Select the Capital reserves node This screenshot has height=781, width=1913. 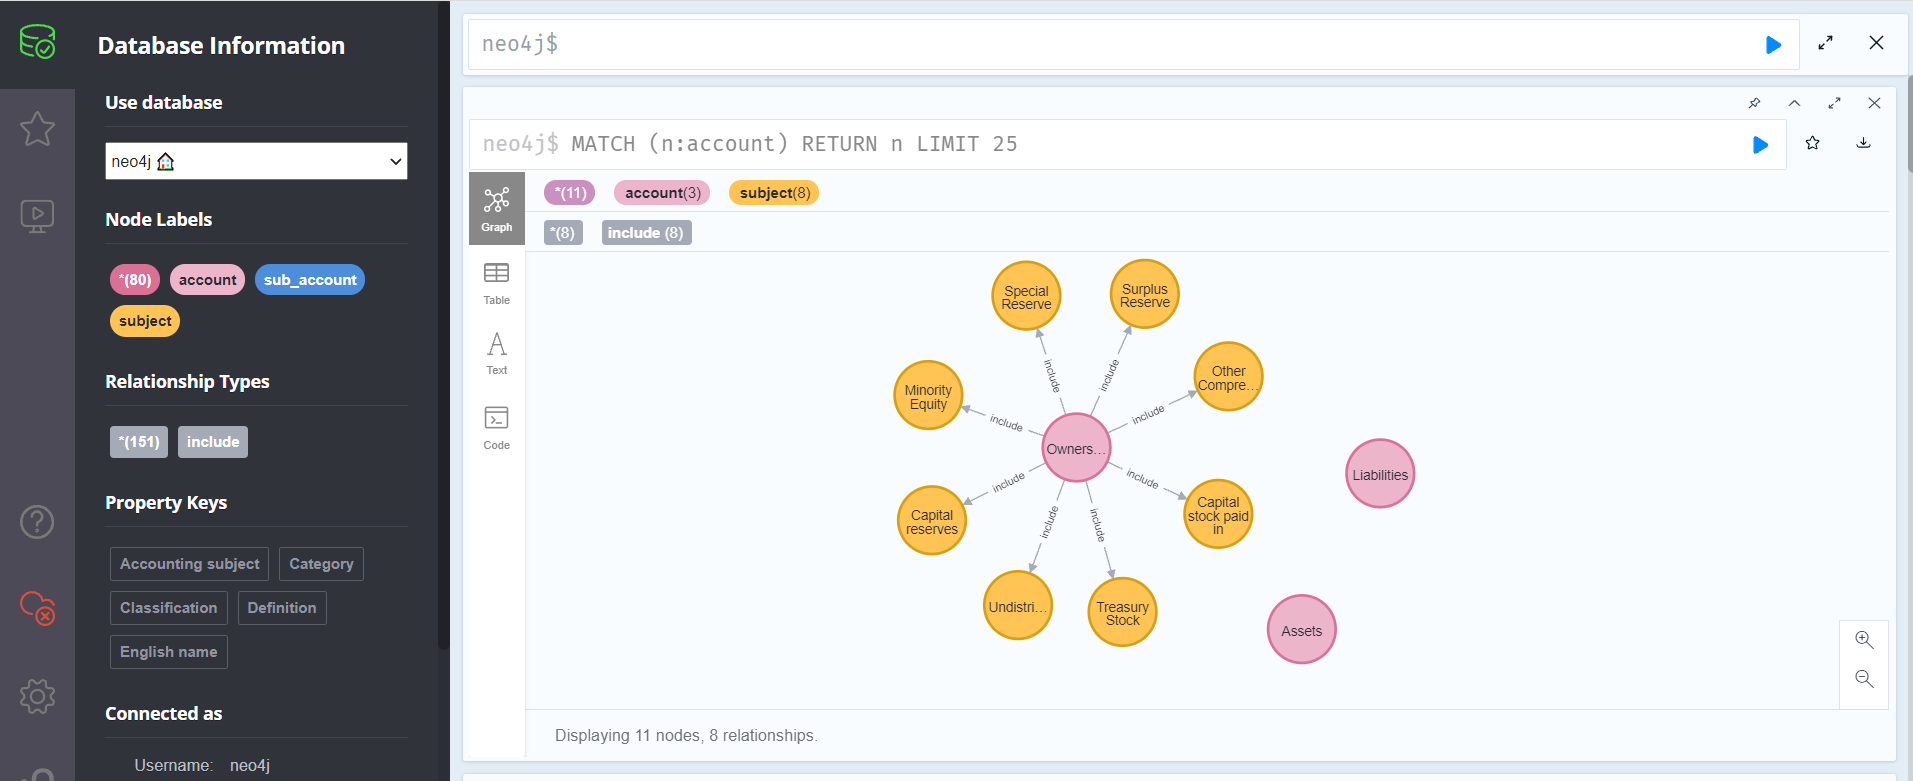(932, 521)
